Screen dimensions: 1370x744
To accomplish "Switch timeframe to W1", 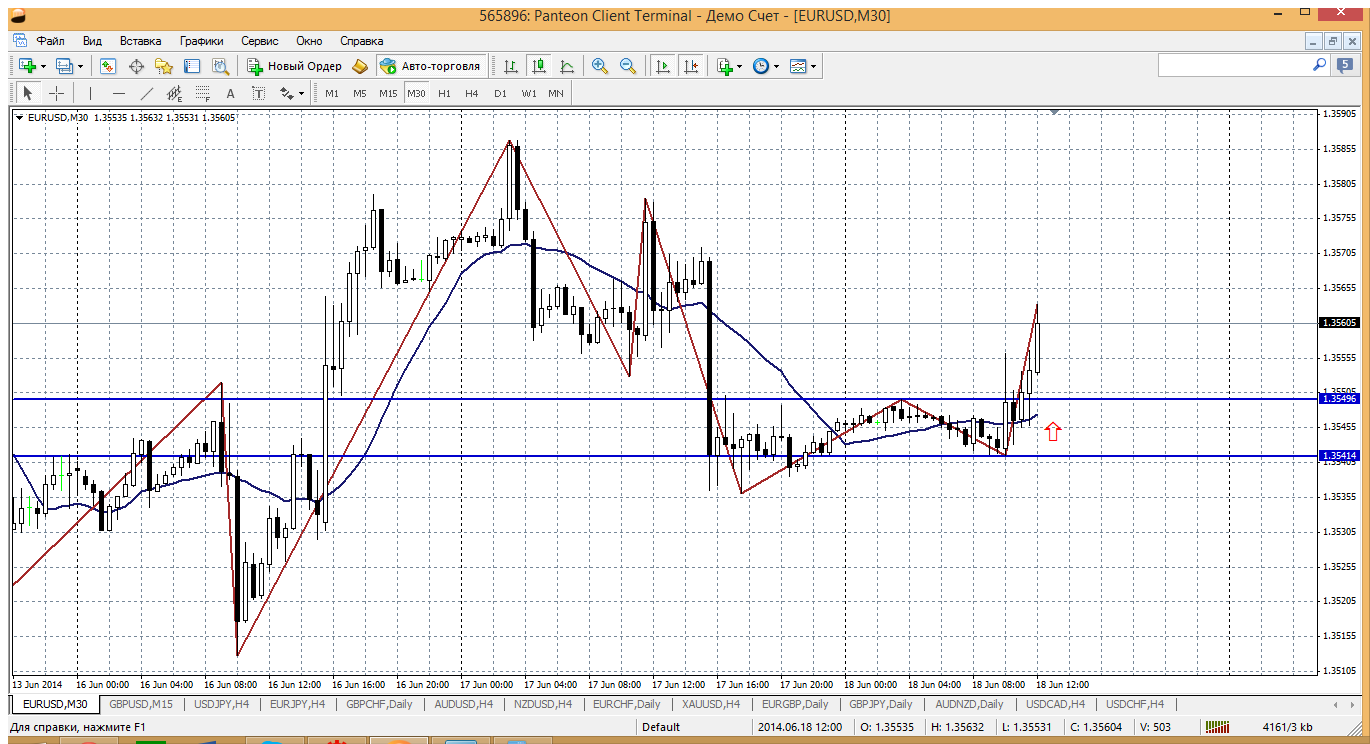I will pyautogui.click(x=529, y=93).
